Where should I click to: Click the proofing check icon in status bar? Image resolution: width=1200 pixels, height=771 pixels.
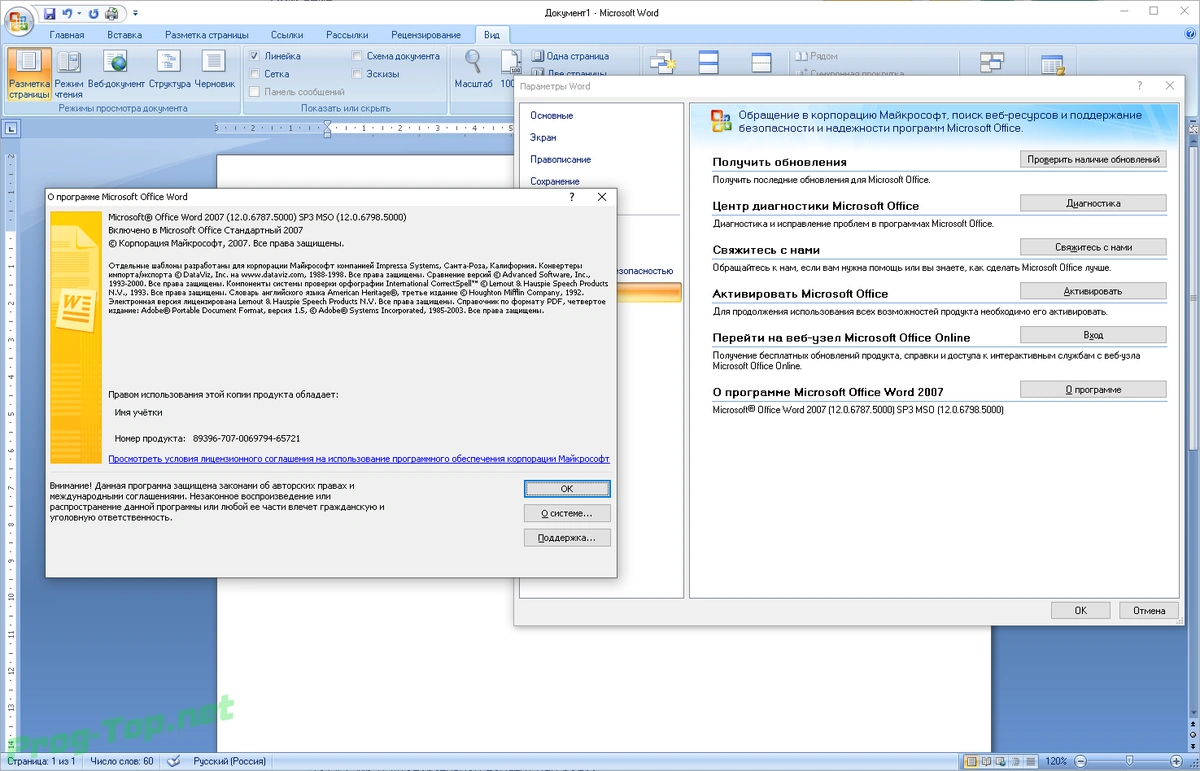[173, 762]
